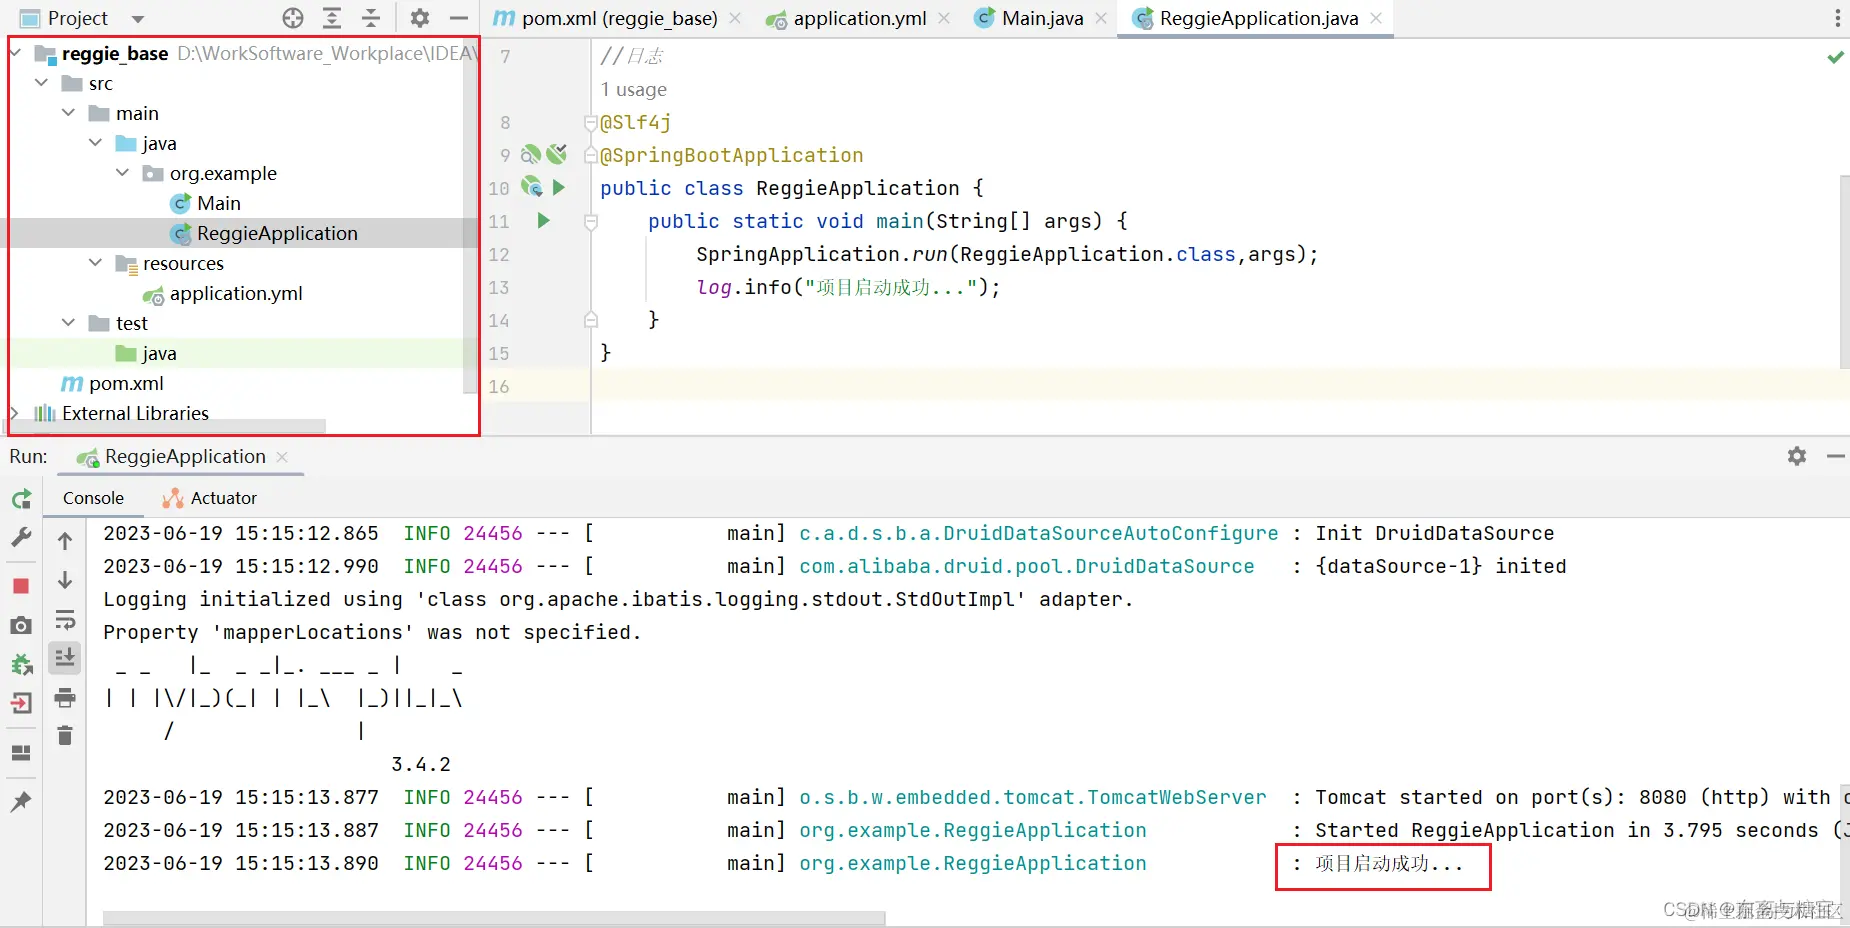Switch to Main.java editor tab

[x=1042, y=18]
